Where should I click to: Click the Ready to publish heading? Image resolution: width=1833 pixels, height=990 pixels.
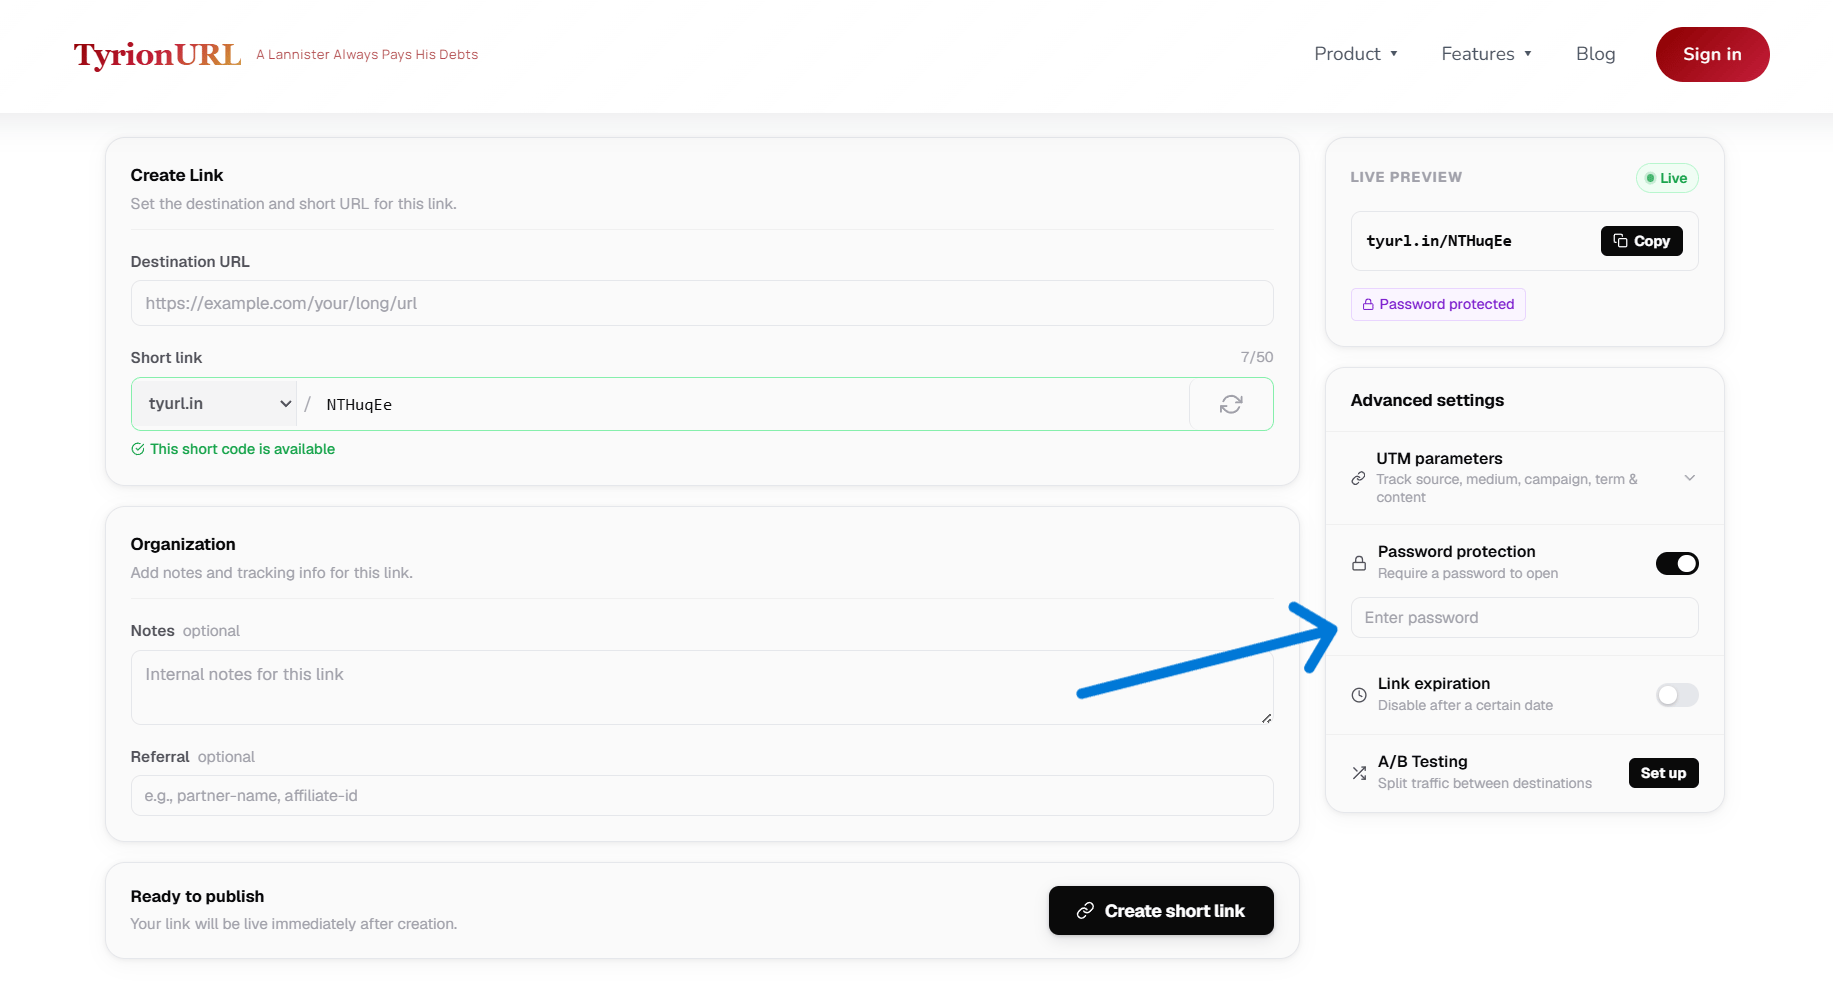[197, 896]
